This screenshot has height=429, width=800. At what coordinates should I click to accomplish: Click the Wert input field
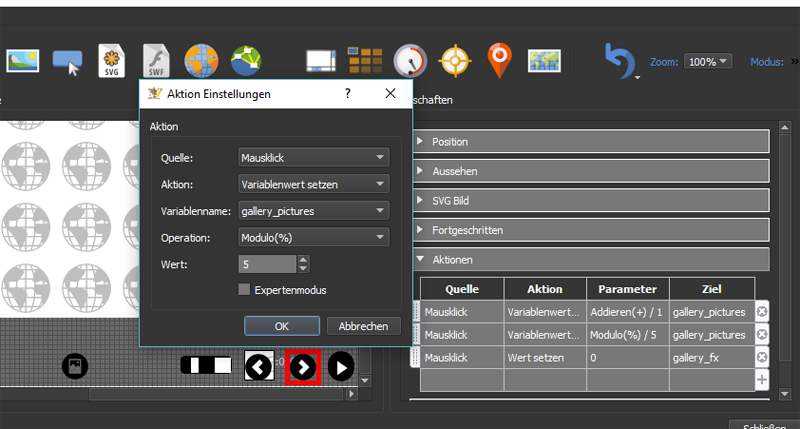(267, 264)
